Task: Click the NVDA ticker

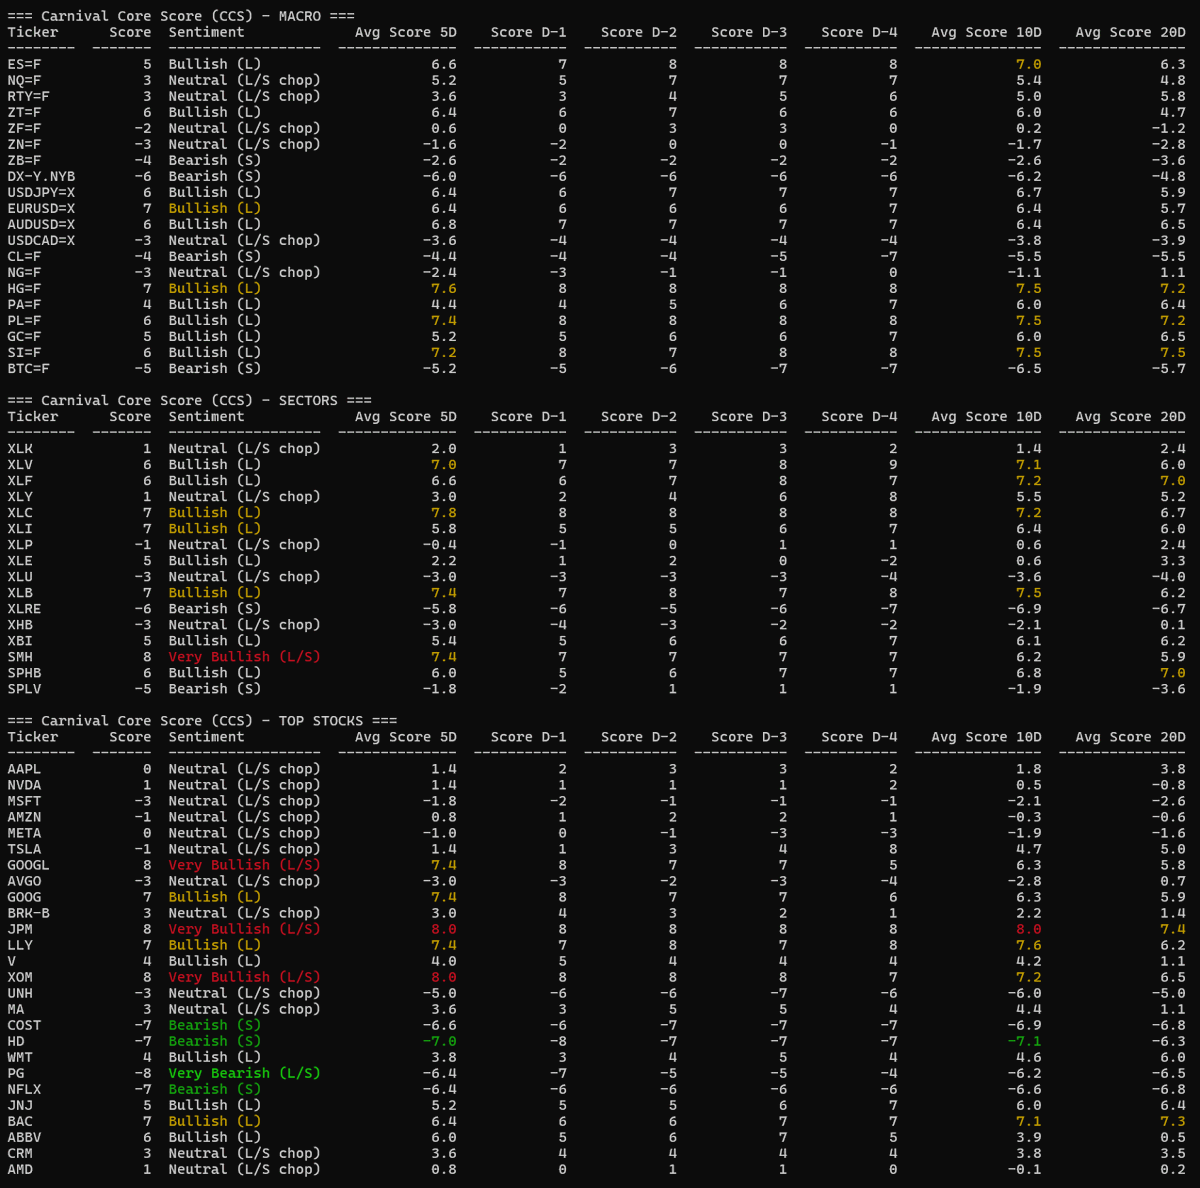Action: pos(24,784)
